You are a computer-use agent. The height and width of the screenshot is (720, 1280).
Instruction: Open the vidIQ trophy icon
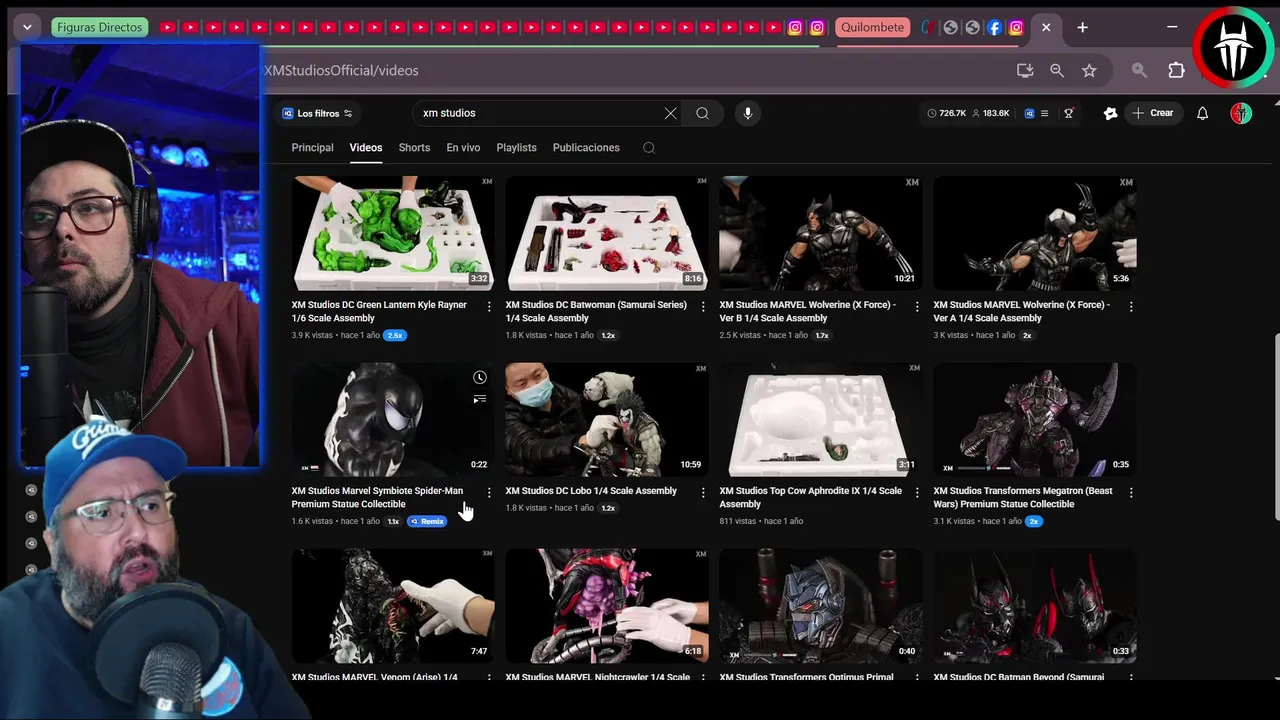click(x=1069, y=114)
